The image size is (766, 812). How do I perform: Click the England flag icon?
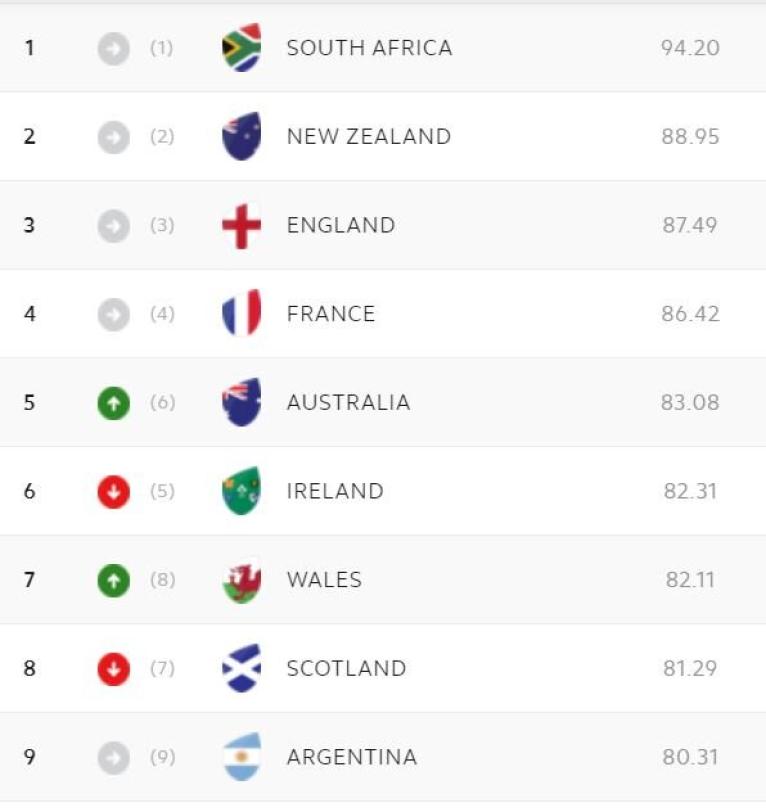tap(241, 226)
